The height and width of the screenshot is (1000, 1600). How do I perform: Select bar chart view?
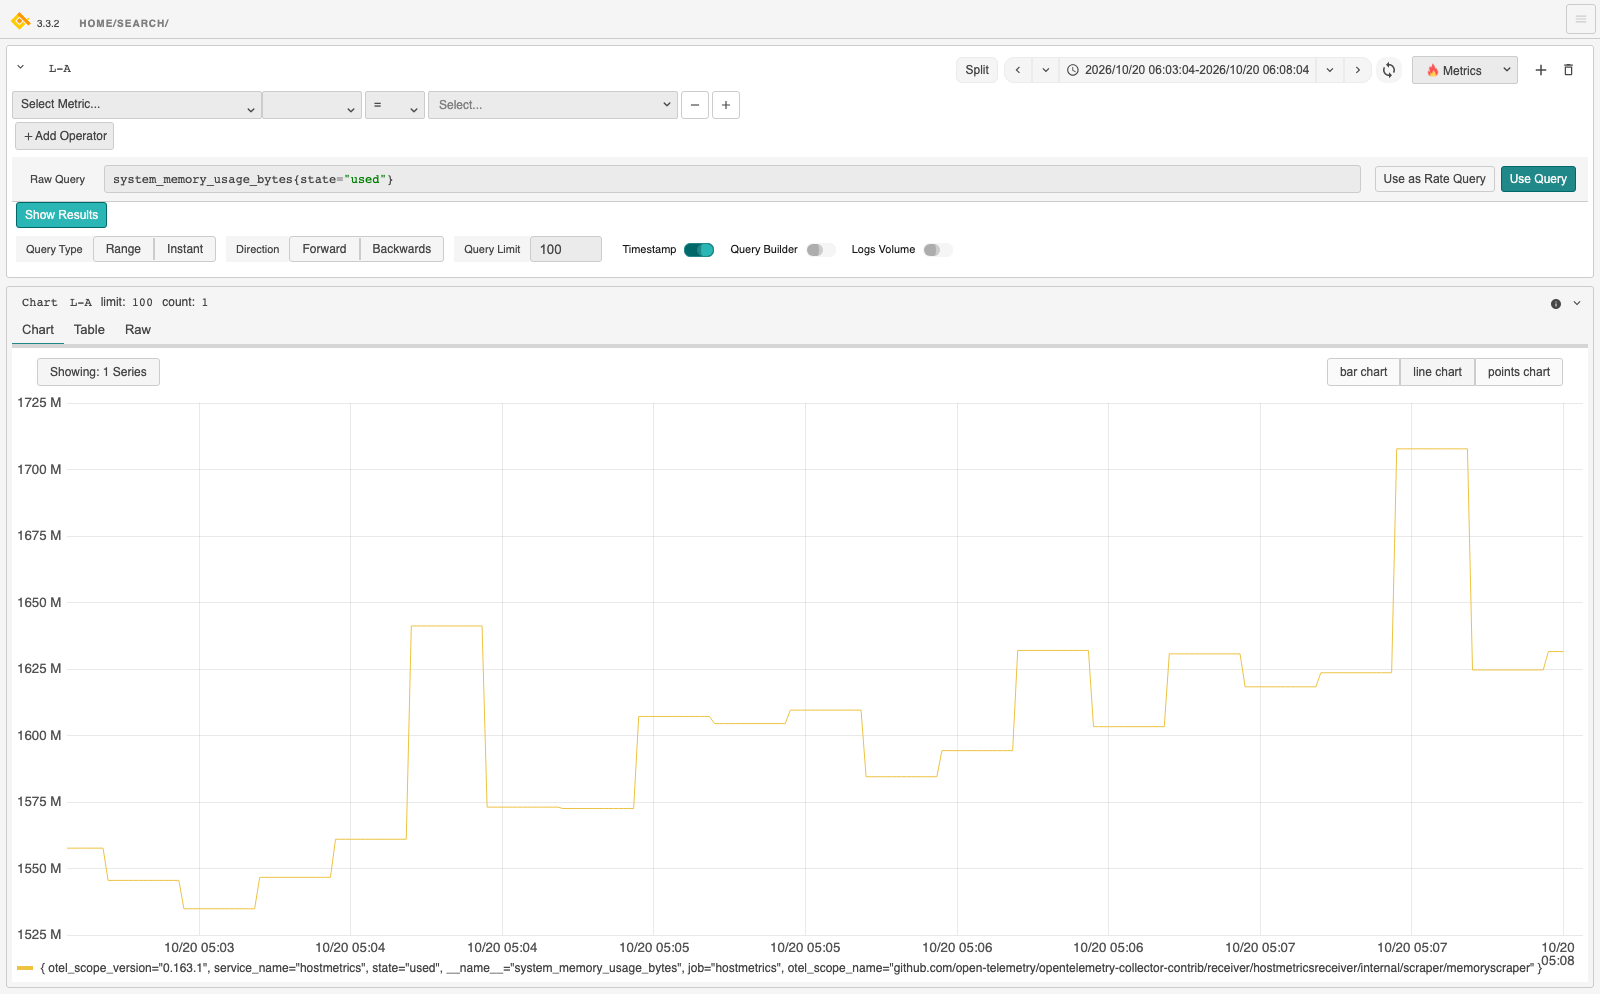pyautogui.click(x=1363, y=372)
